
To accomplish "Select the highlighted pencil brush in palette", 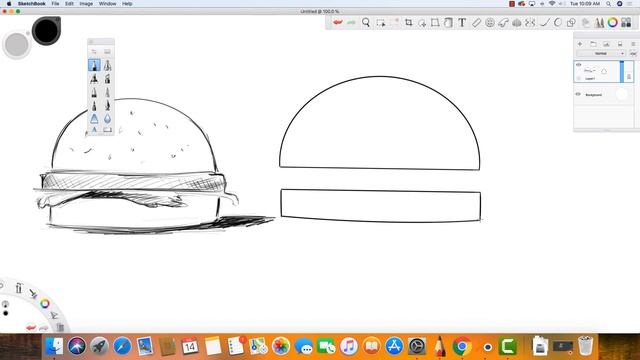I will 94,65.
